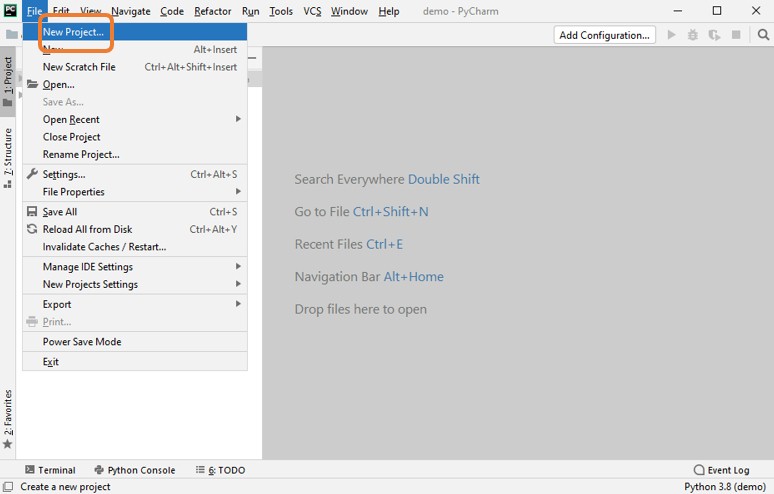Click the Reload All from Disk icon
Screen dimensions: 774x494
pos(32,229)
